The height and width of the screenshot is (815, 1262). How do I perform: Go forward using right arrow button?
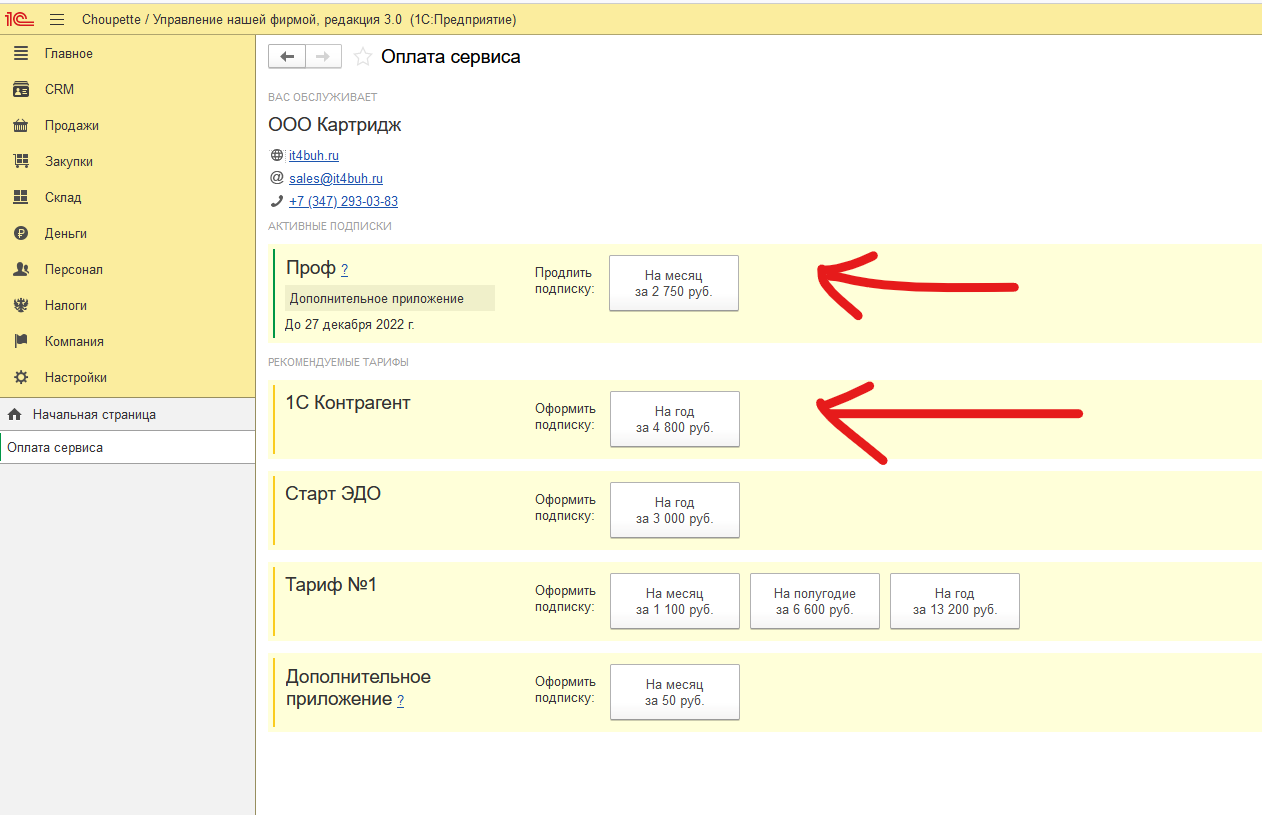coord(323,57)
